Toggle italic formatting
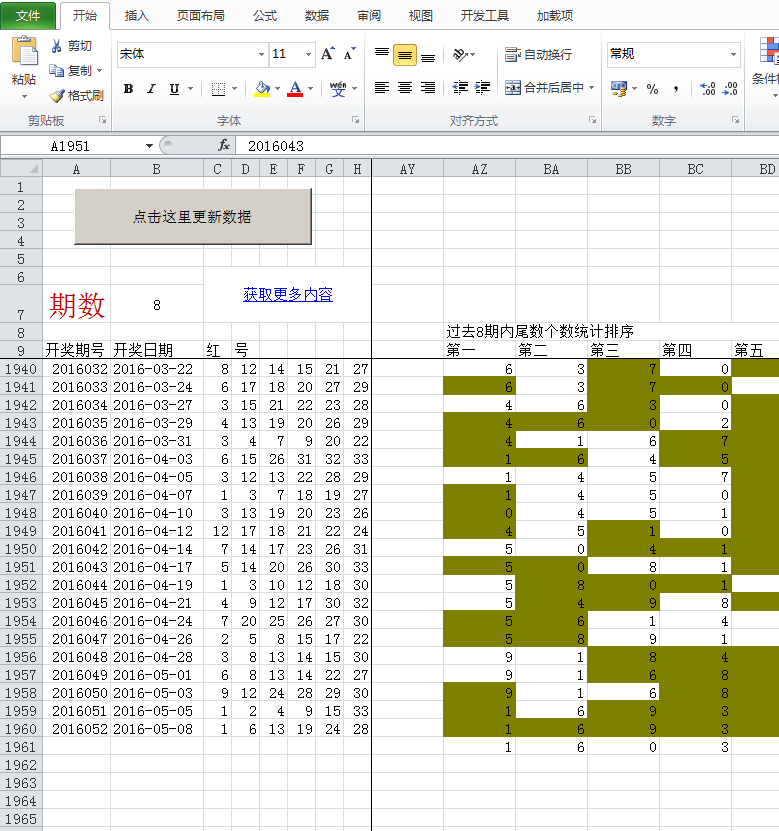Screen dimensions: 779x831 point(151,89)
